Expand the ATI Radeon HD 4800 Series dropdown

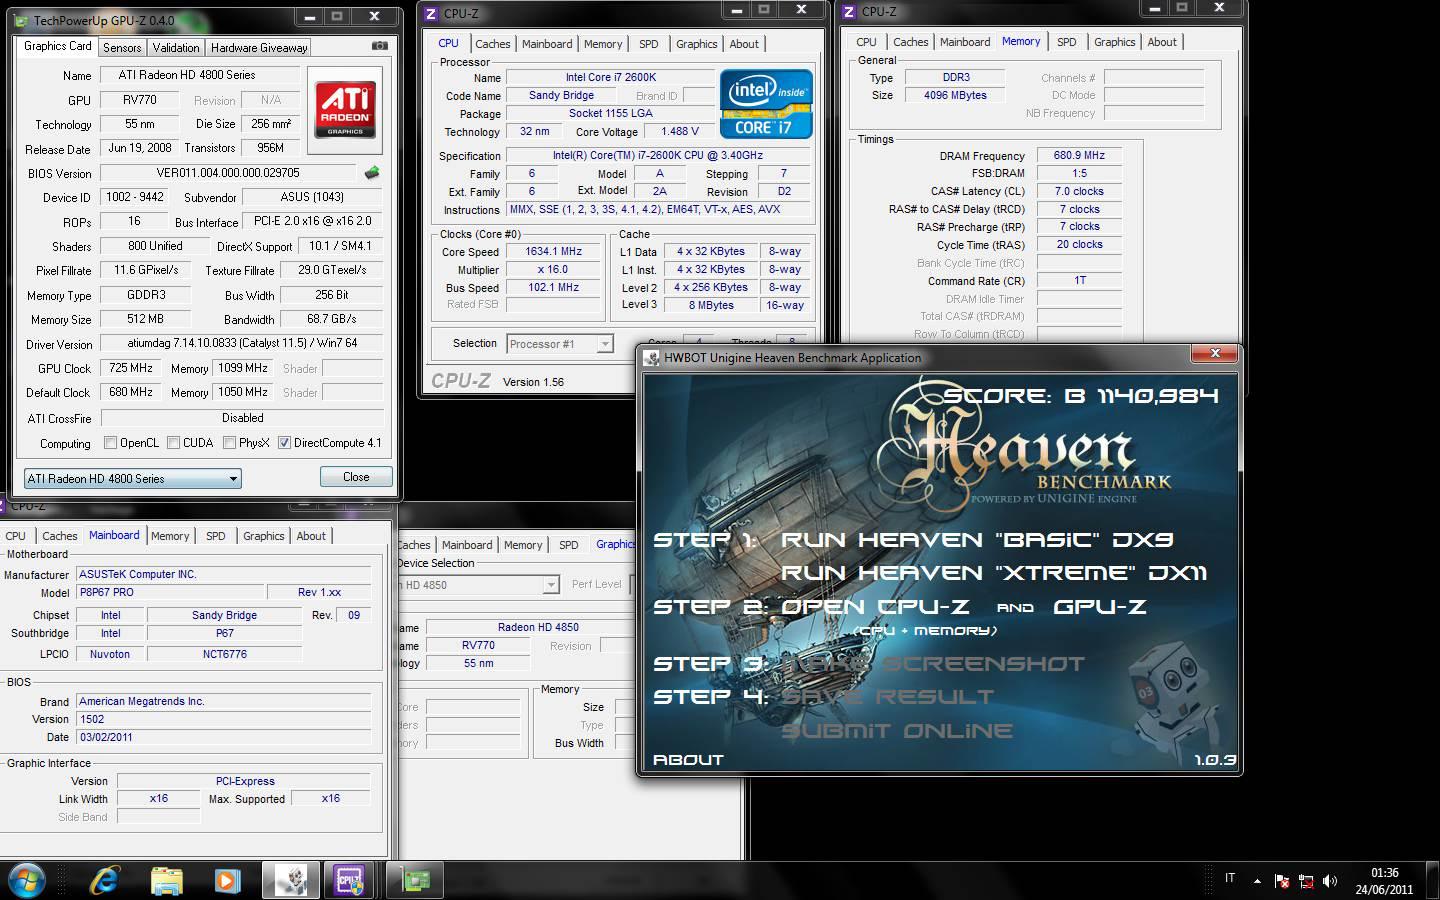point(133,479)
